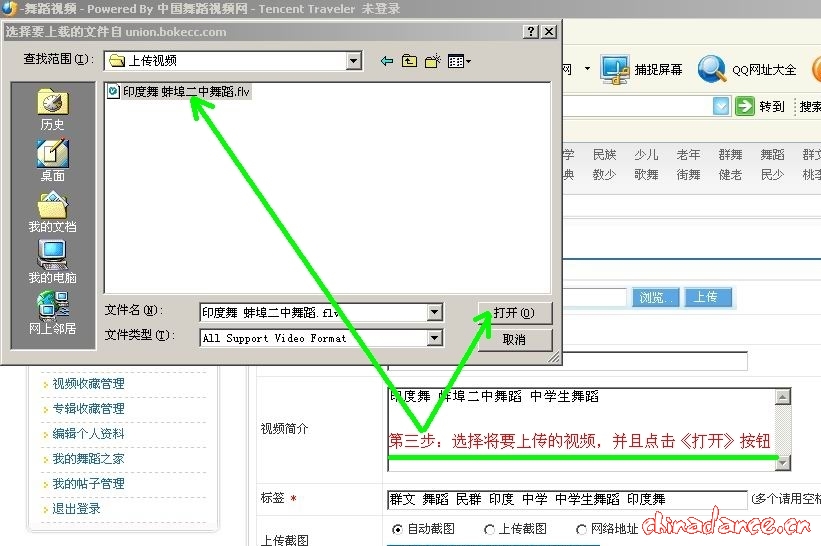The image size is (821, 546).
Task: Select the 自动截图 radio button
Action: 397,529
